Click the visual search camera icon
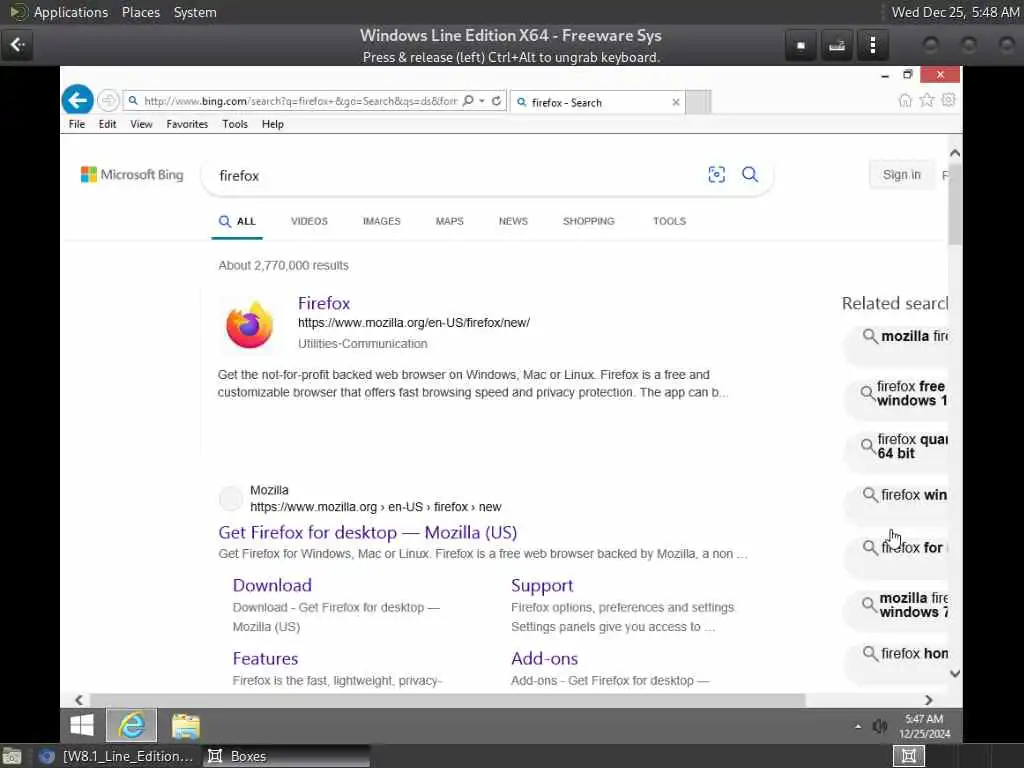1024x768 pixels. coord(716,174)
